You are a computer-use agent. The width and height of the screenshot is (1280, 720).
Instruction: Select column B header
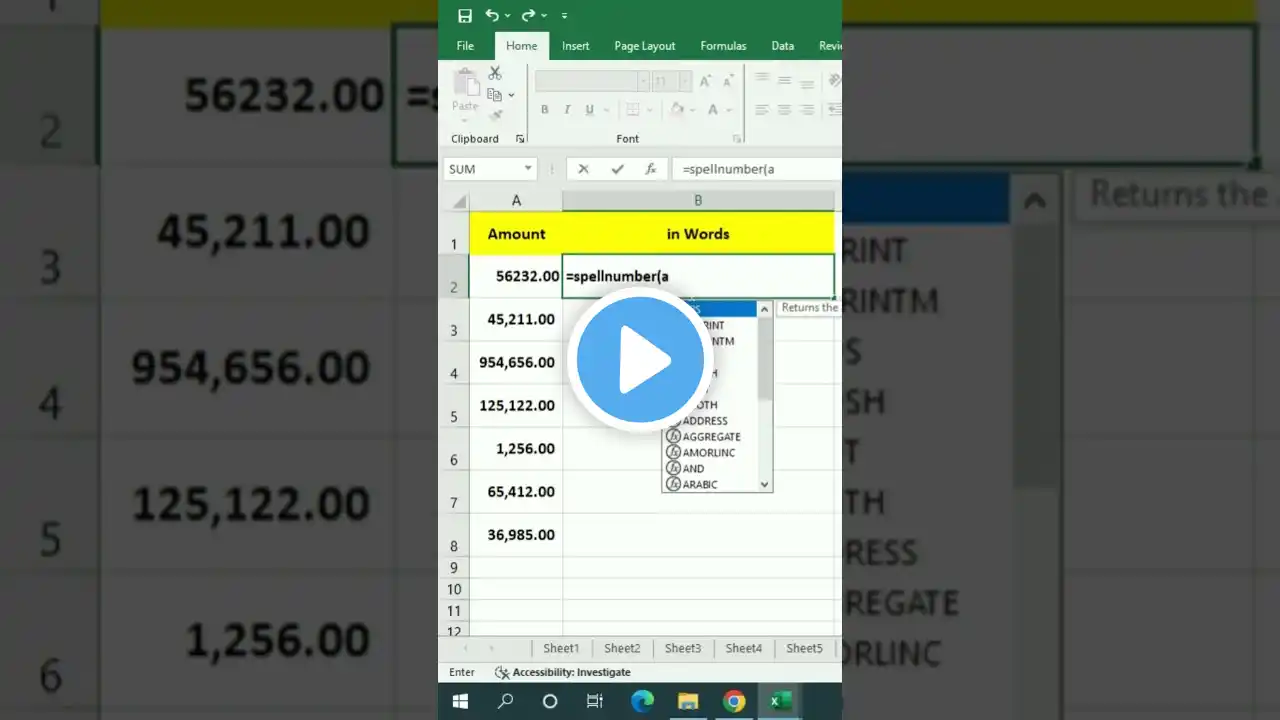pos(698,201)
